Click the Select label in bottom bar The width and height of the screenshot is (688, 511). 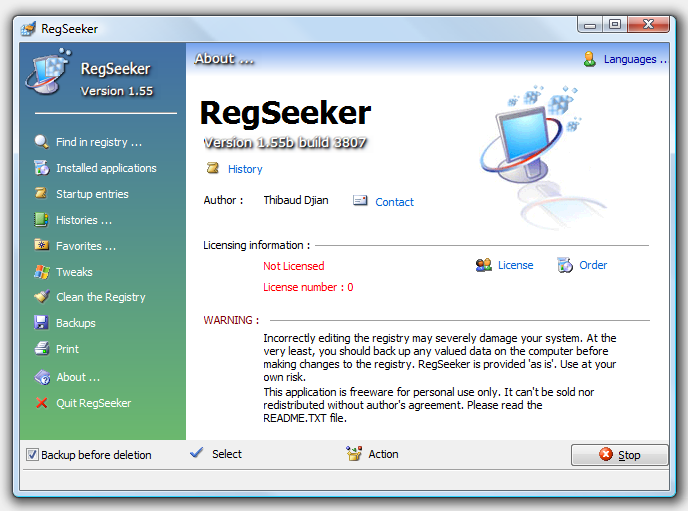point(227,454)
